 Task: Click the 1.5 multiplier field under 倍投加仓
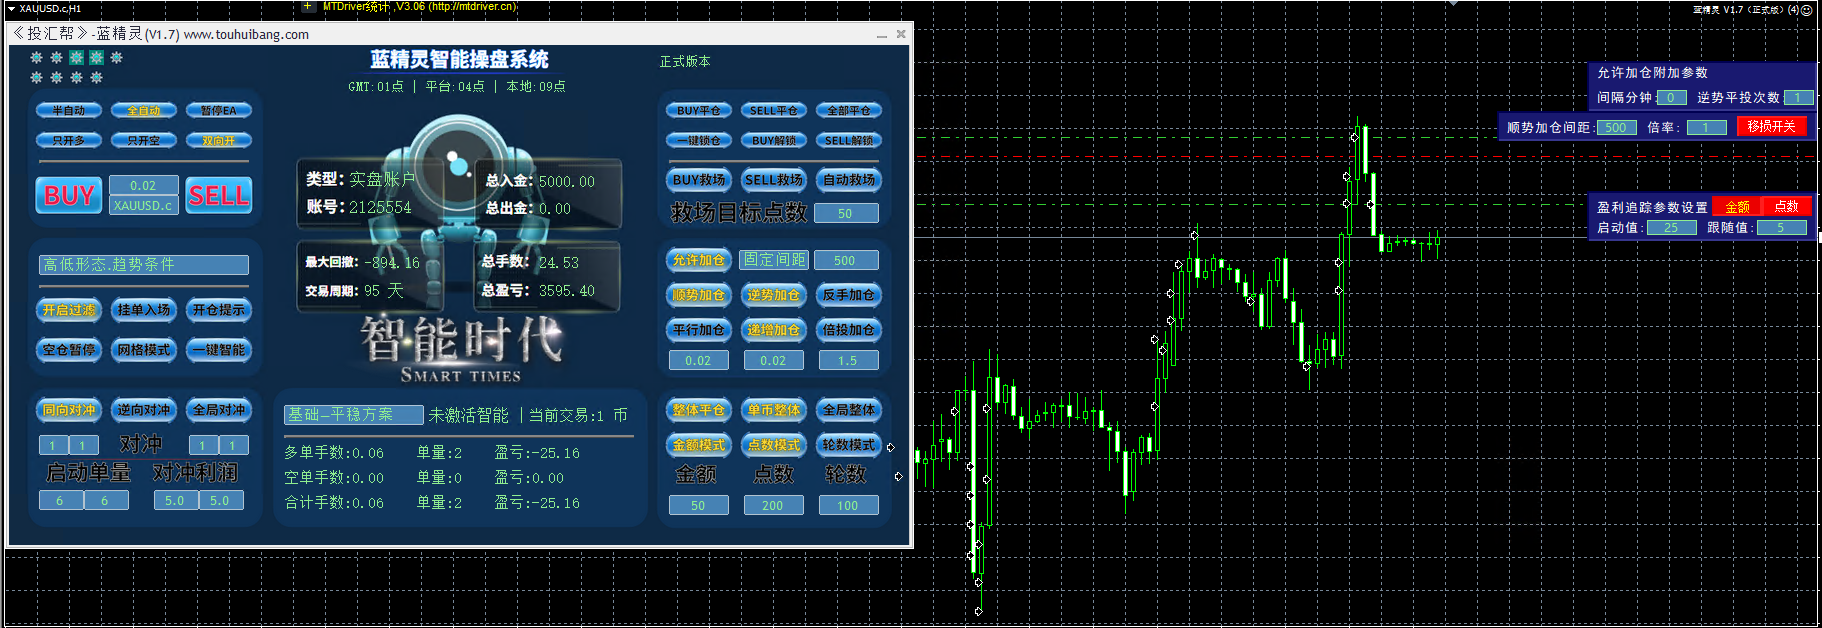coord(848,360)
